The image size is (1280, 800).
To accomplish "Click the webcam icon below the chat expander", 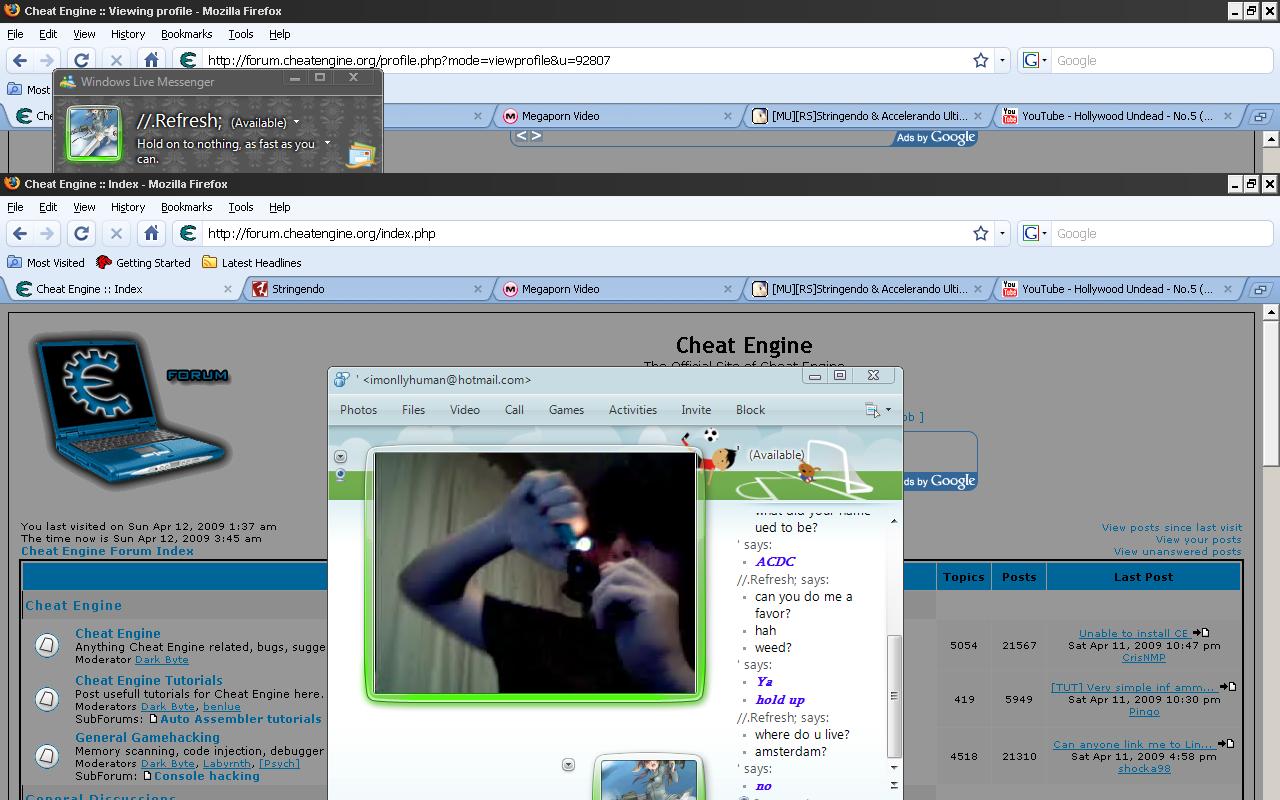I will (340, 475).
